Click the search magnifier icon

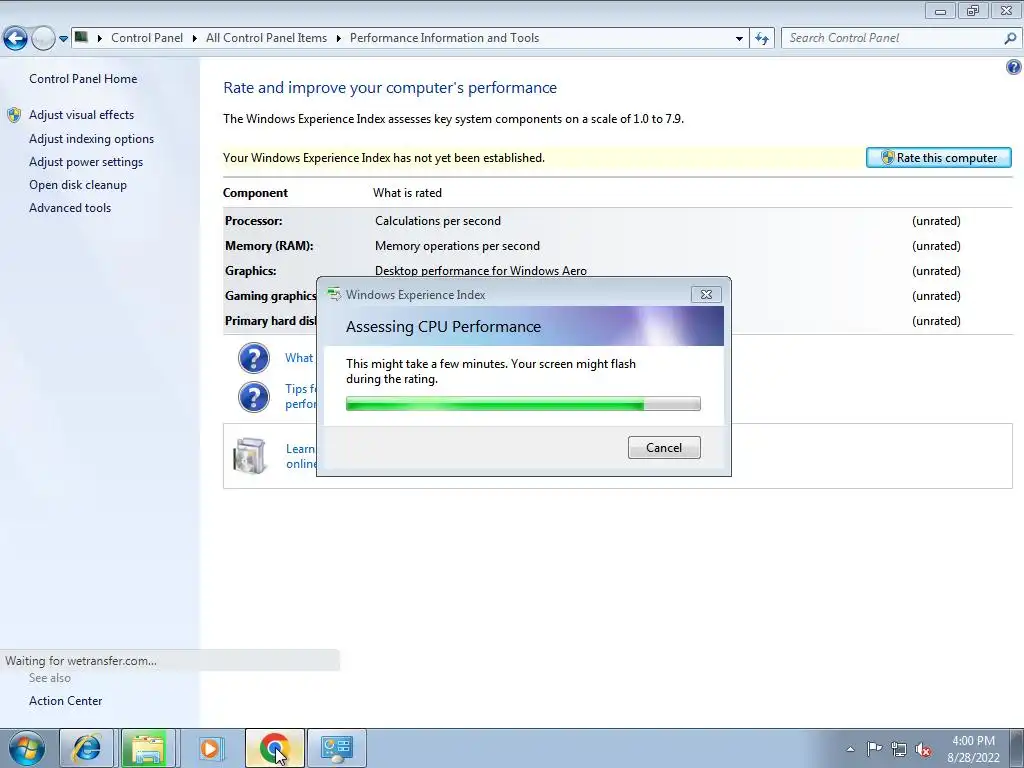click(1010, 38)
